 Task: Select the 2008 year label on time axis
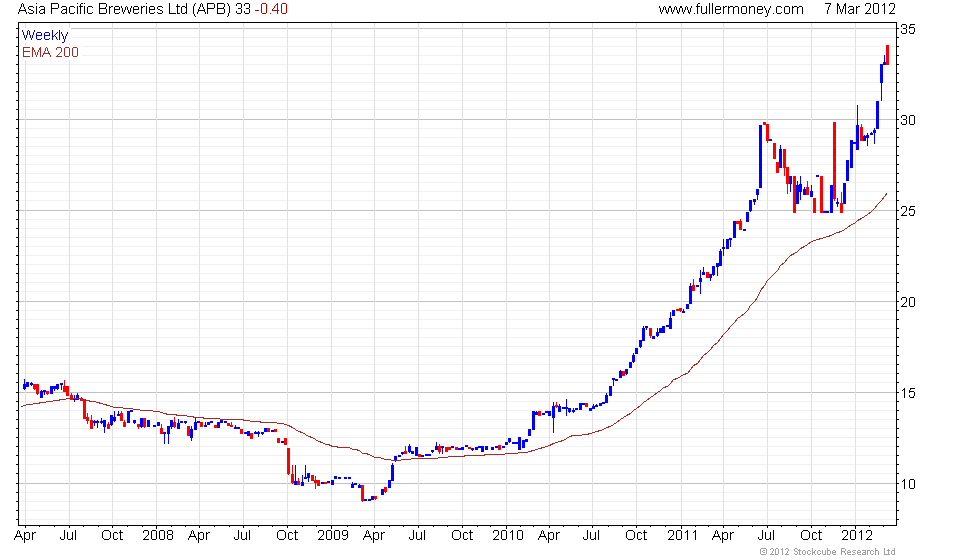coord(158,536)
